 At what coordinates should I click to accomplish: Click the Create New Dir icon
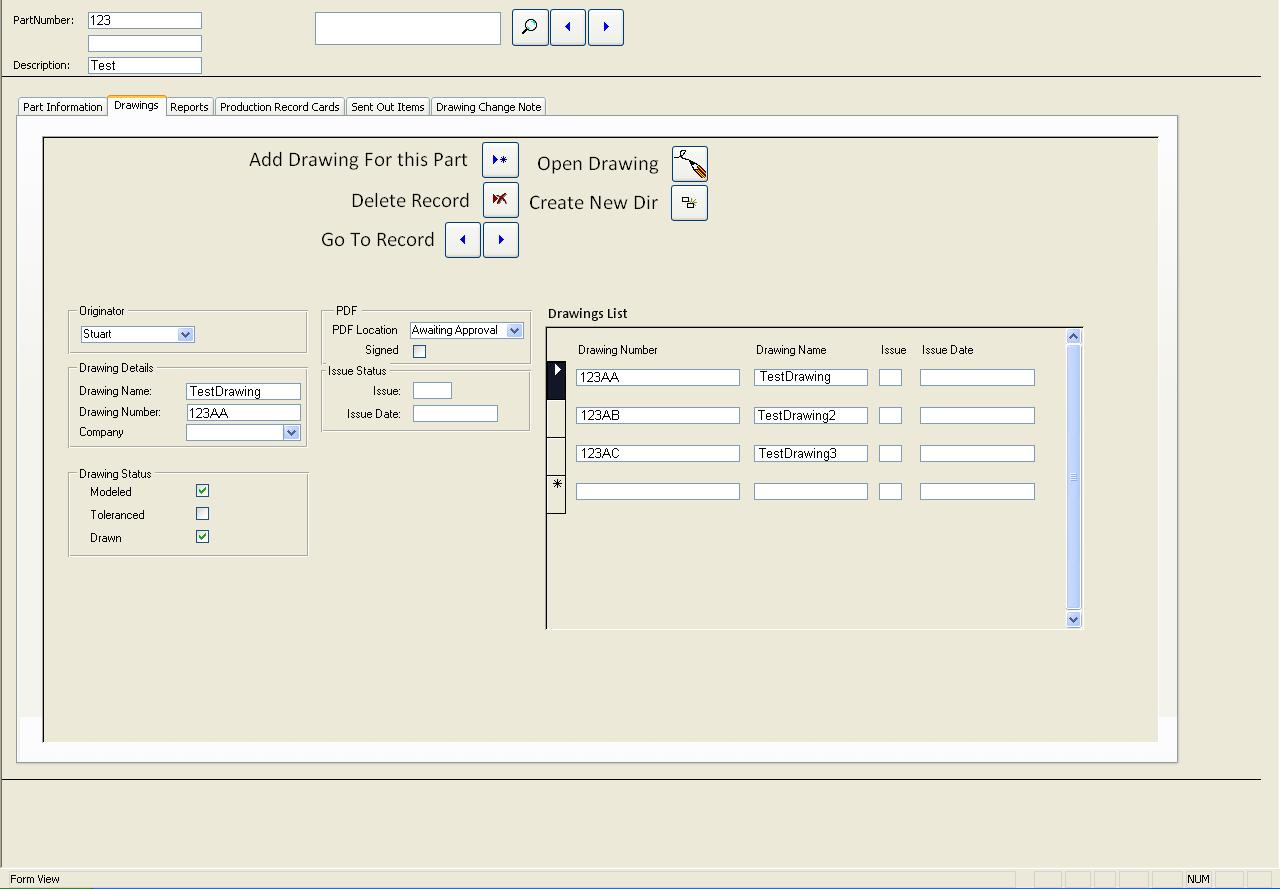coord(689,203)
